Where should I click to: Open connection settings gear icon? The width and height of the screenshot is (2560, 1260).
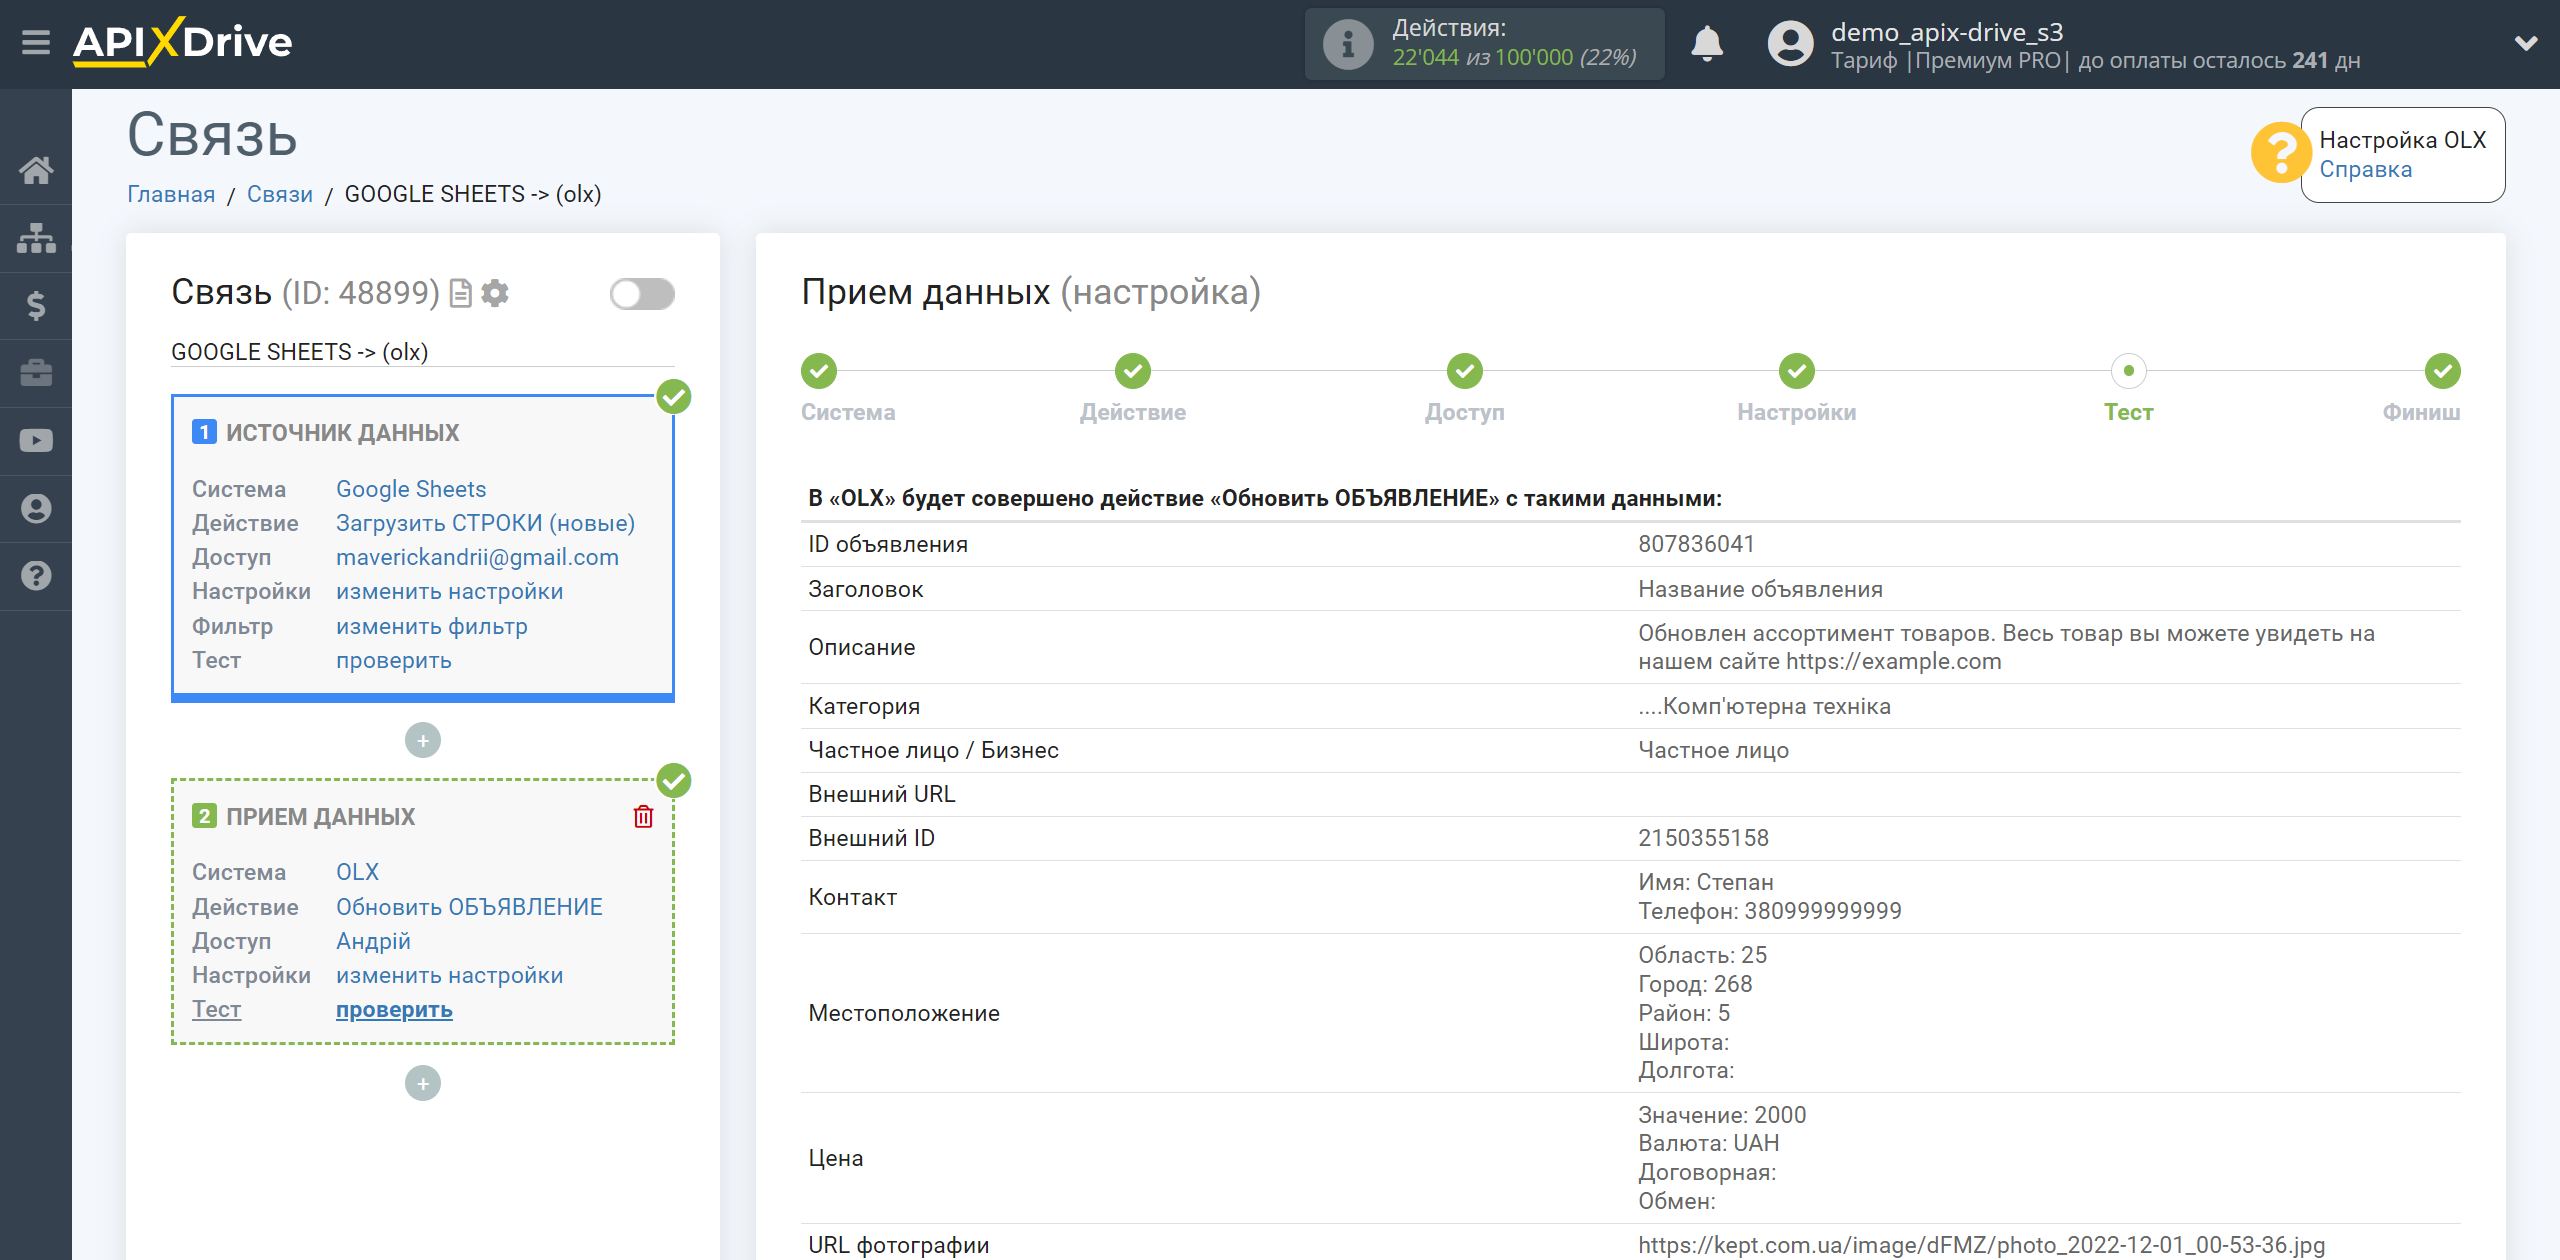[x=495, y=293]
